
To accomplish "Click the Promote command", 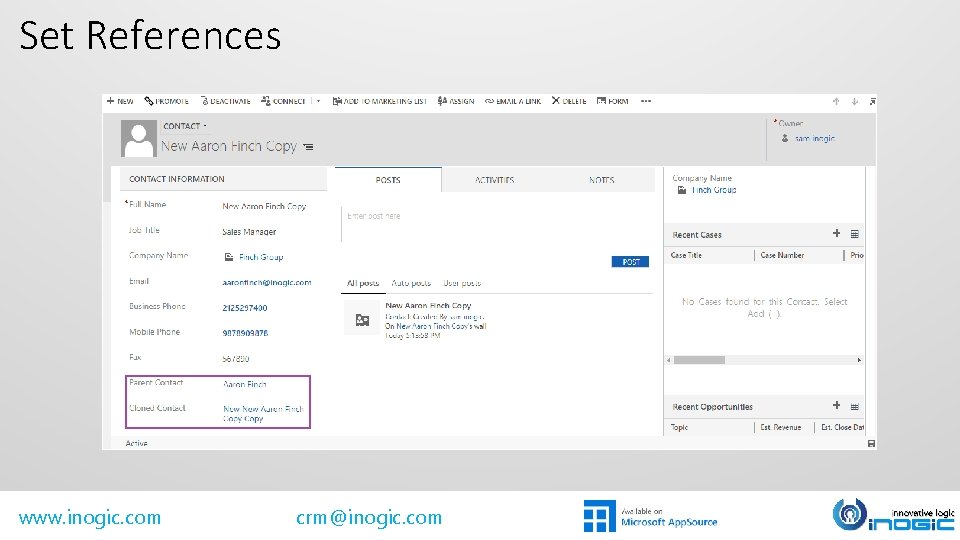I will 167,101.
